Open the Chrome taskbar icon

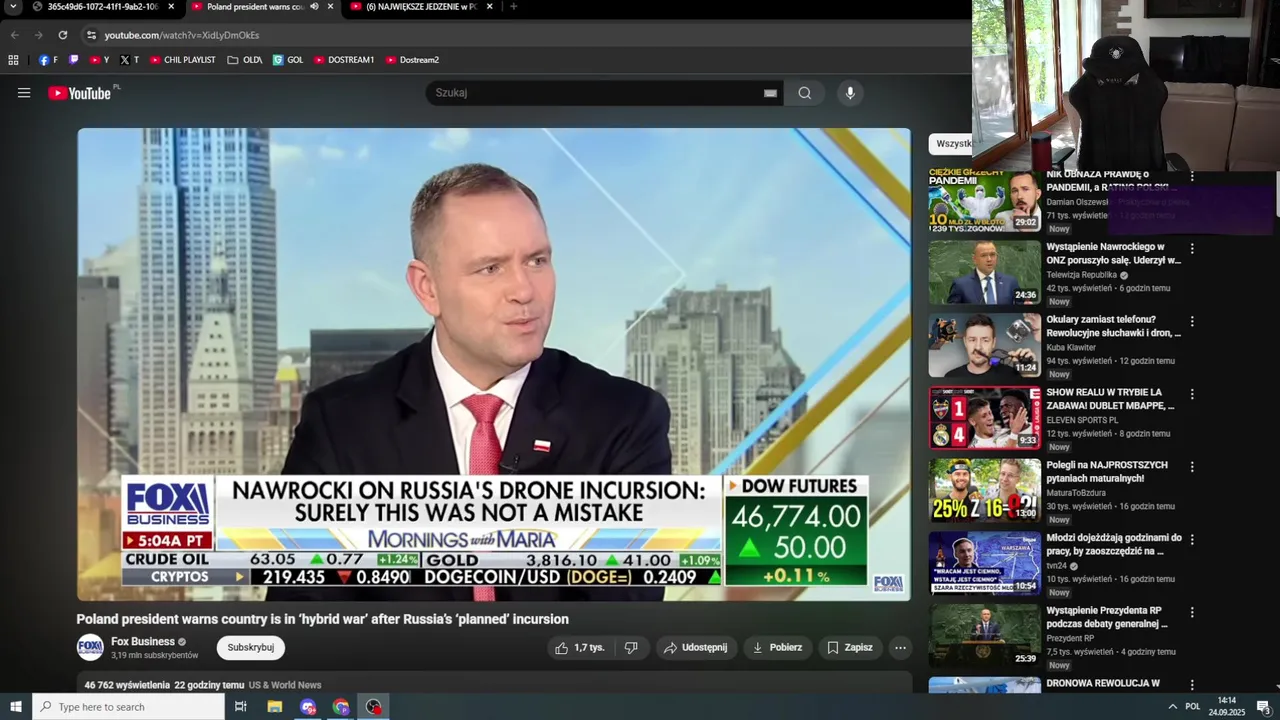coord(341,707)
